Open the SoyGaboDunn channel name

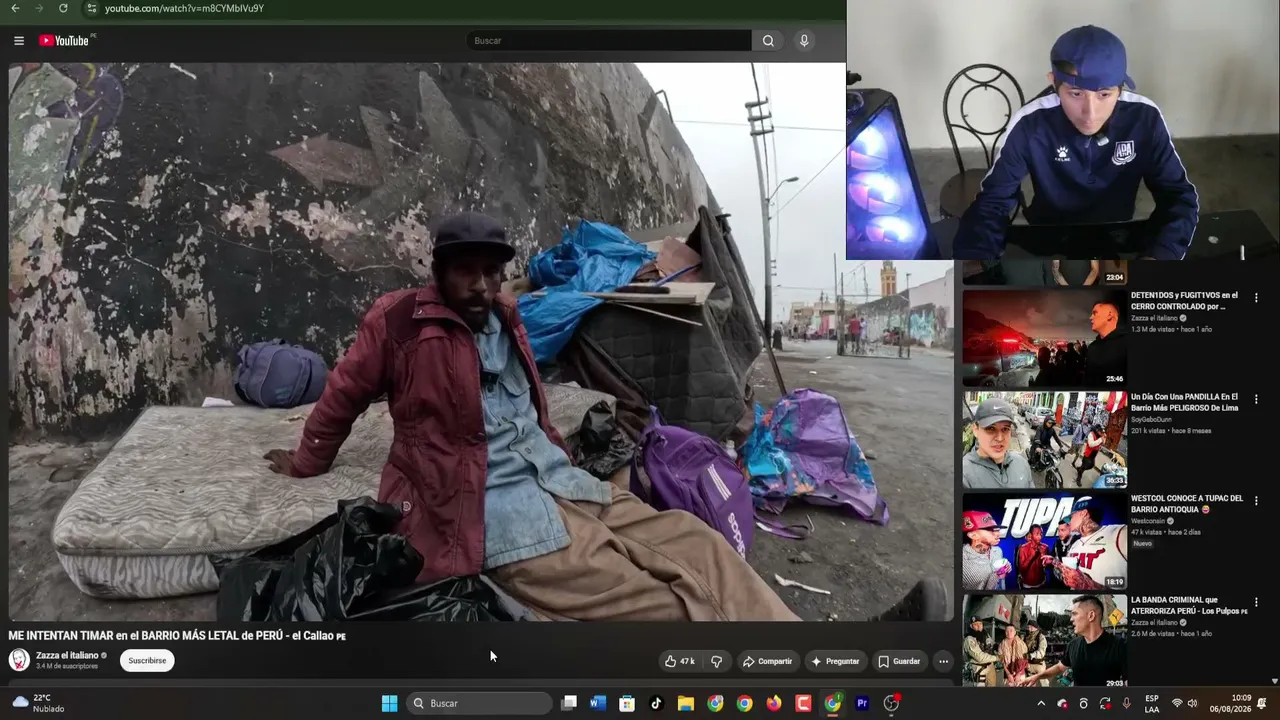point(1151,419)
